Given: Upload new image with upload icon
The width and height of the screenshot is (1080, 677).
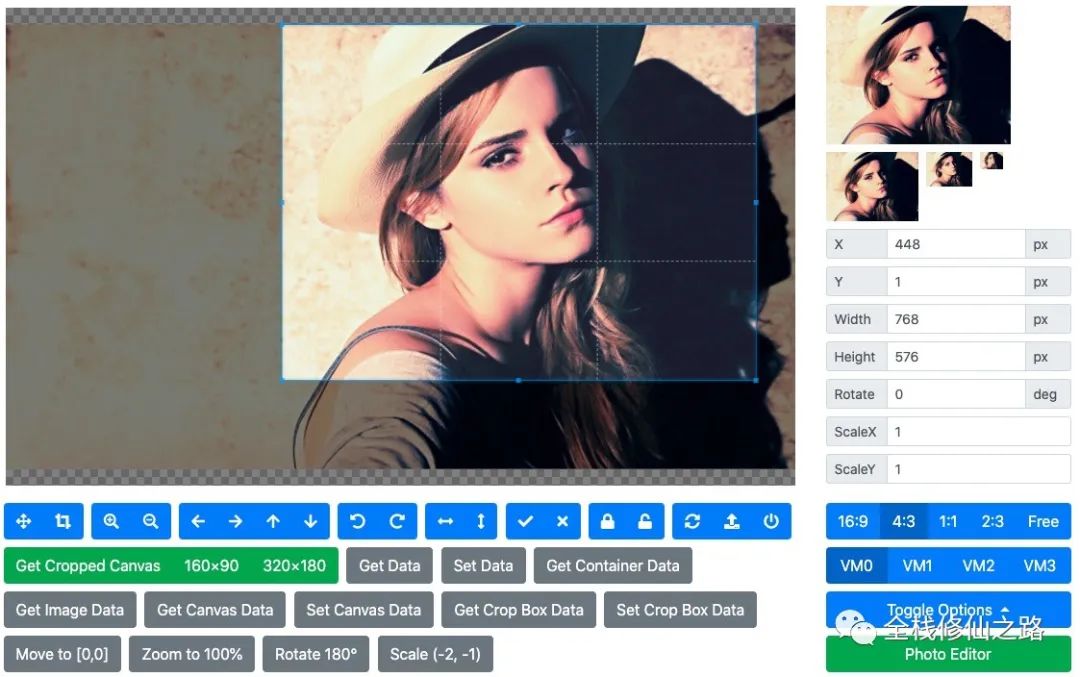Looking at the screenshot, I should [731, 521].
